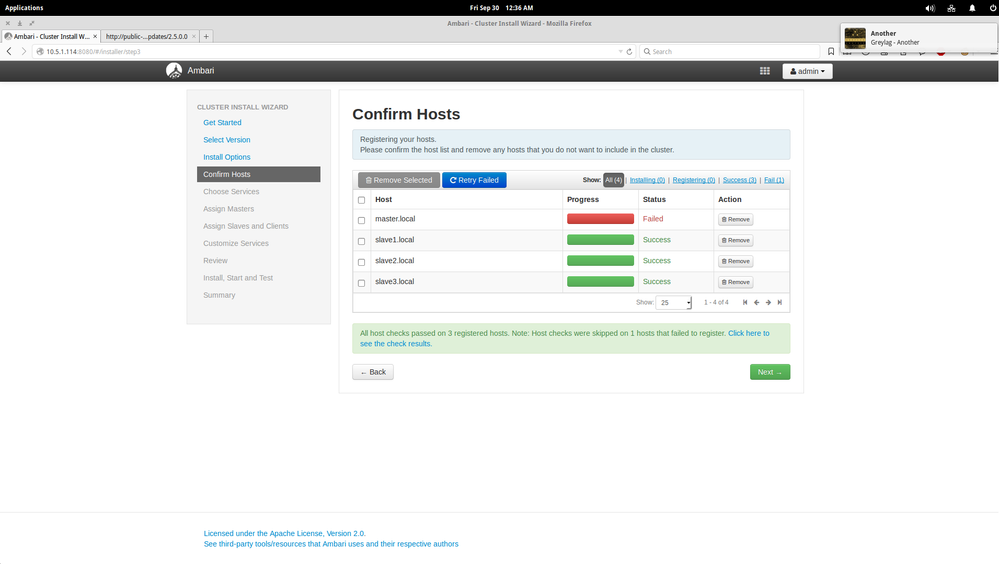The width and height of the screenshot is (999, 564).
Task: Click the Customize Services step
Action: click(x=236, y=243)
